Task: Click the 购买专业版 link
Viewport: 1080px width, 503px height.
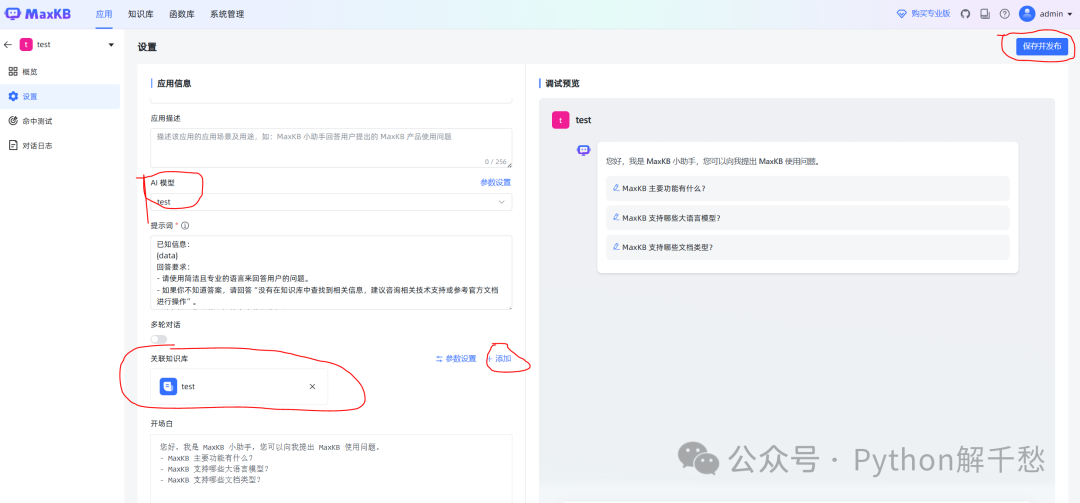Action: [x=931, y=14]
